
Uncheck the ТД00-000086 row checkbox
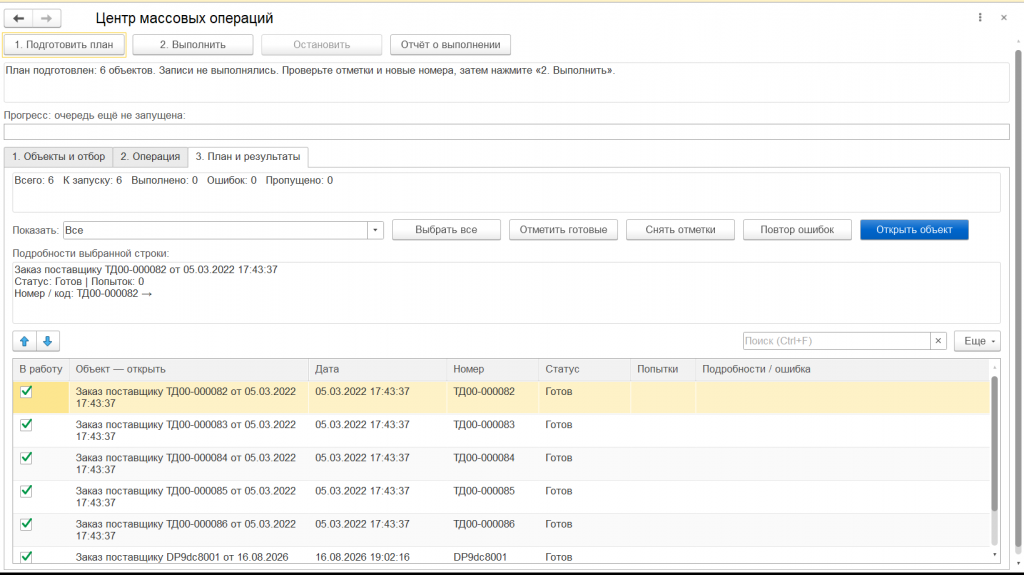[26, 523]
